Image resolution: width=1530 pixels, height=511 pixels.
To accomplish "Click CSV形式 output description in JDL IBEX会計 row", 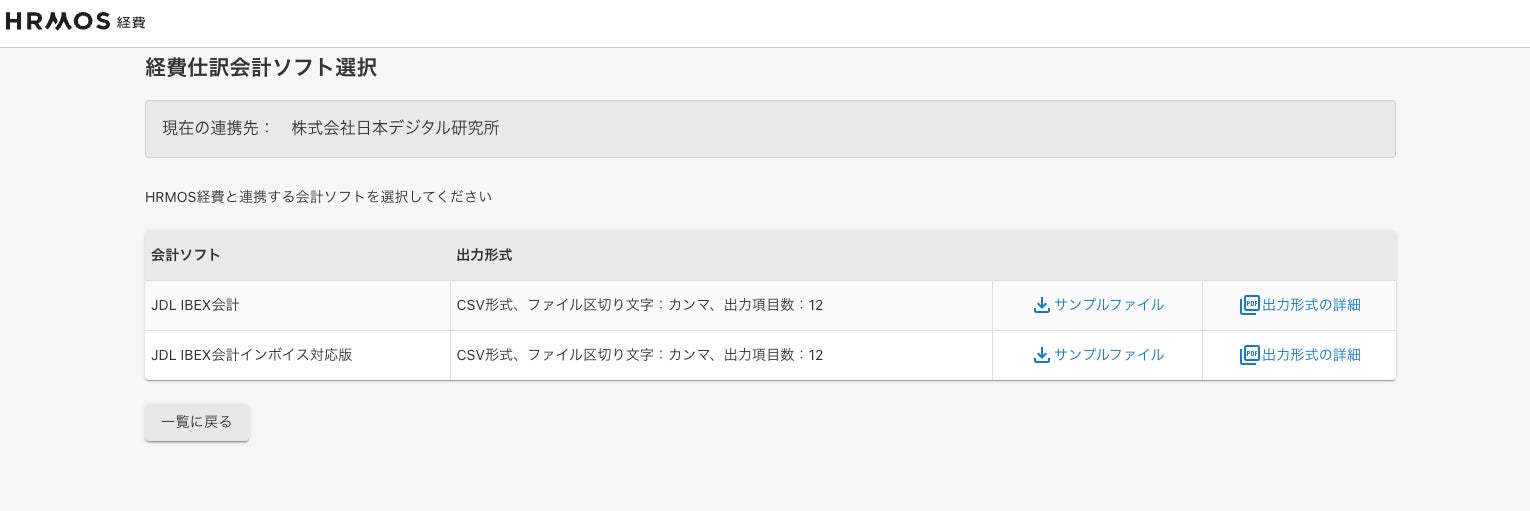I will pos(639,305).
